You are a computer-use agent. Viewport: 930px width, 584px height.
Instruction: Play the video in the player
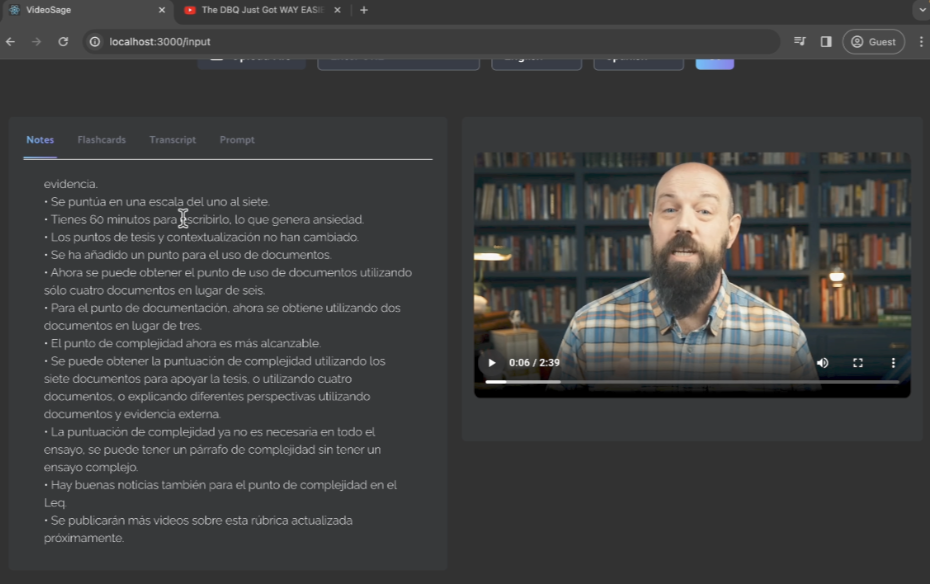[492, 362]
